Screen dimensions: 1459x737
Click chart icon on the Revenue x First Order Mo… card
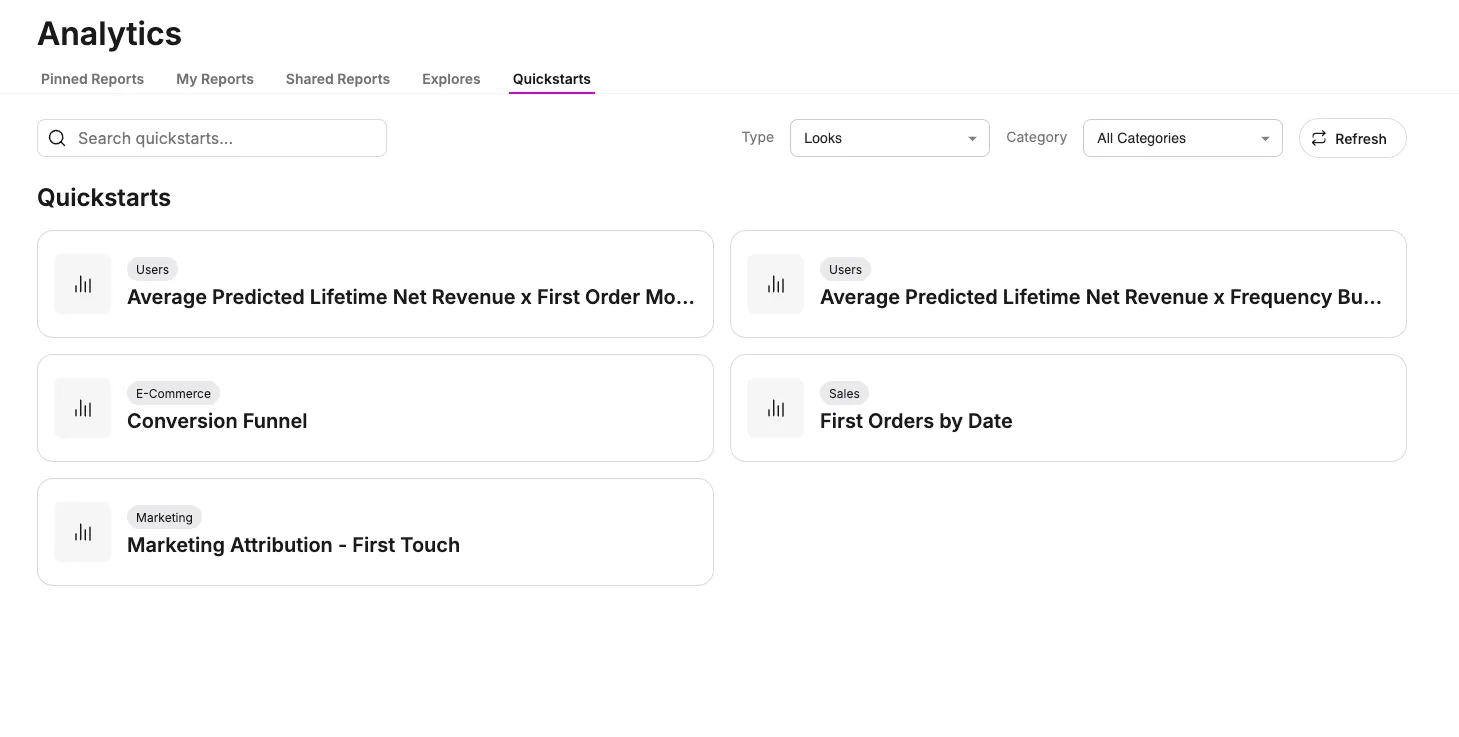click(x=83, y=284)
